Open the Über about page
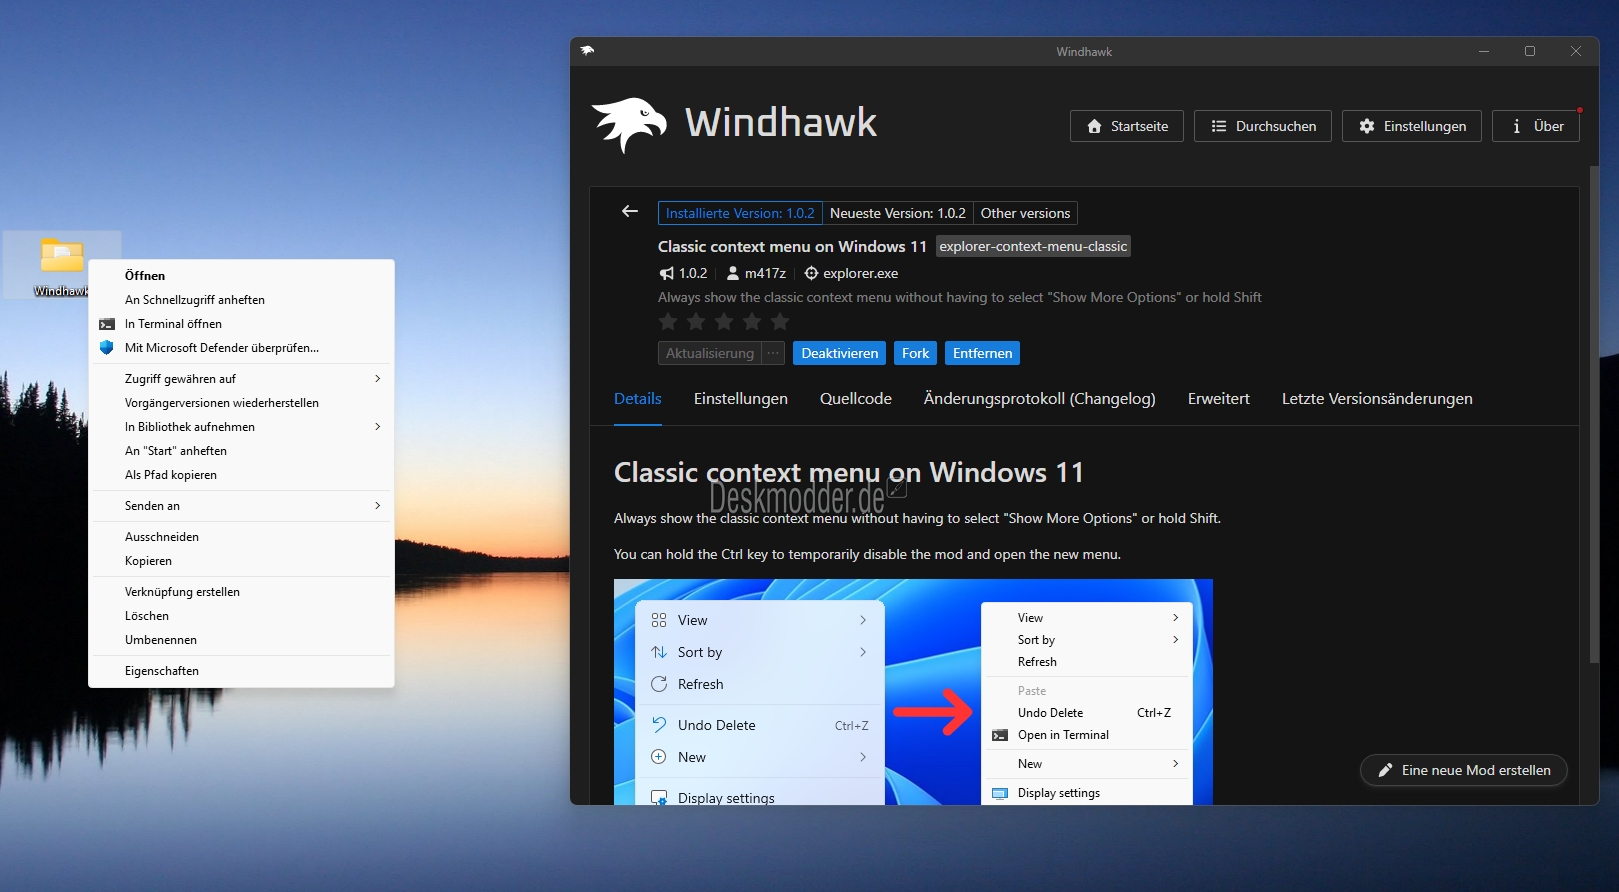Image resolution: width=1619 pixels, height=892 pixels. [1536, 126]
